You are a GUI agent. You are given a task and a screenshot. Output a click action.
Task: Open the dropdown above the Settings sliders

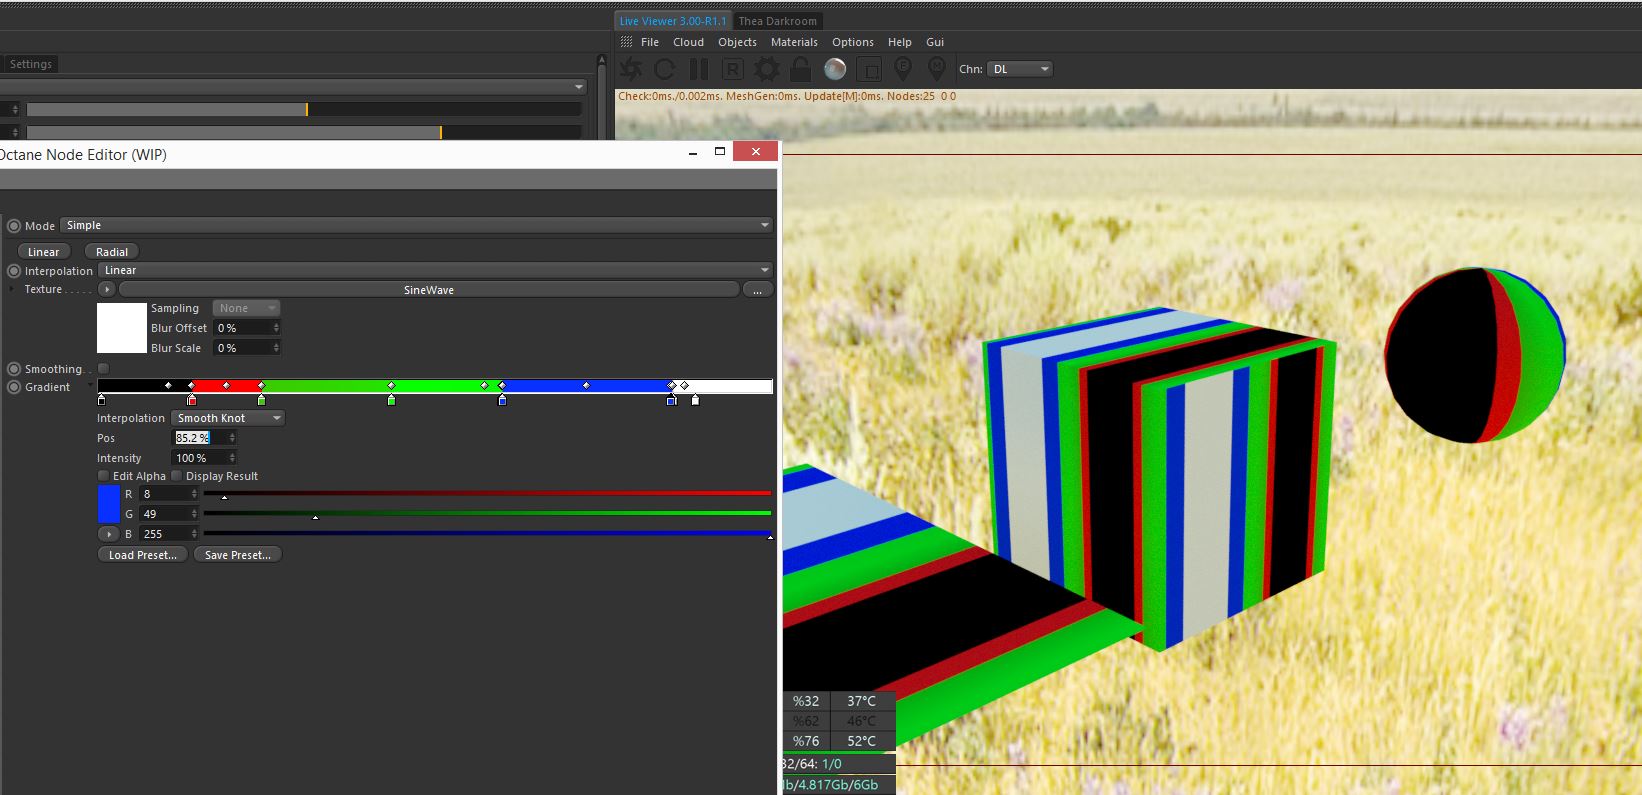[292, 87]
